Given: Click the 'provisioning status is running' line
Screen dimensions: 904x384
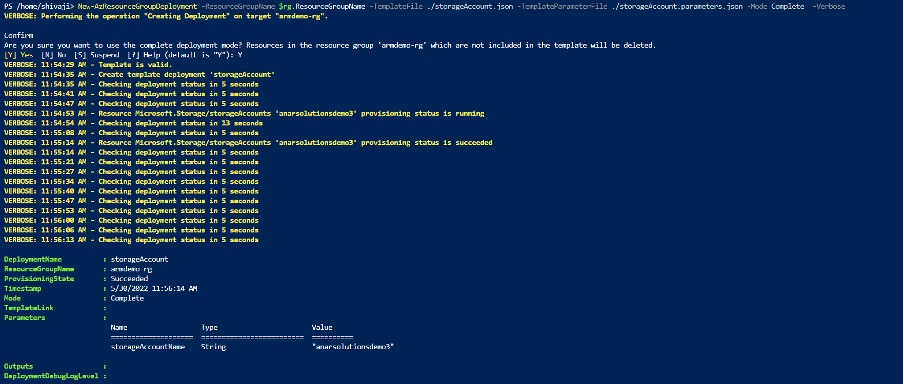Looking at the screenshot, I should pos(244,114).
